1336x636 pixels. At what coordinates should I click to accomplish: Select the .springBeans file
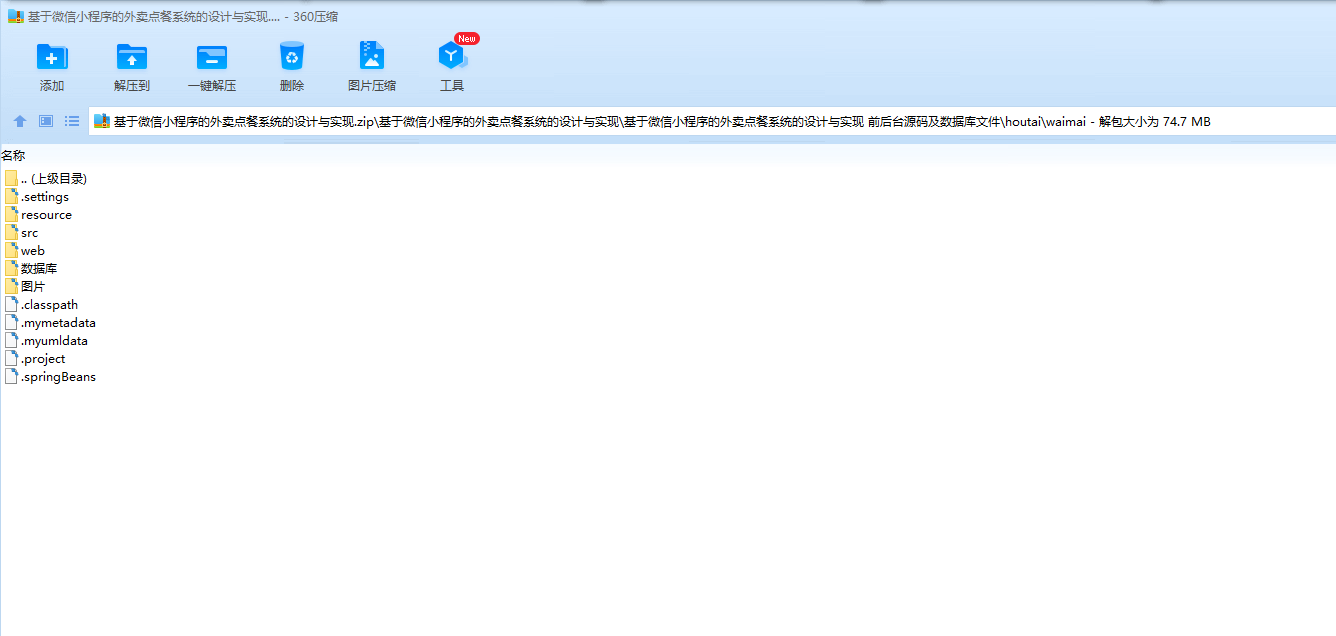[50, 376]
